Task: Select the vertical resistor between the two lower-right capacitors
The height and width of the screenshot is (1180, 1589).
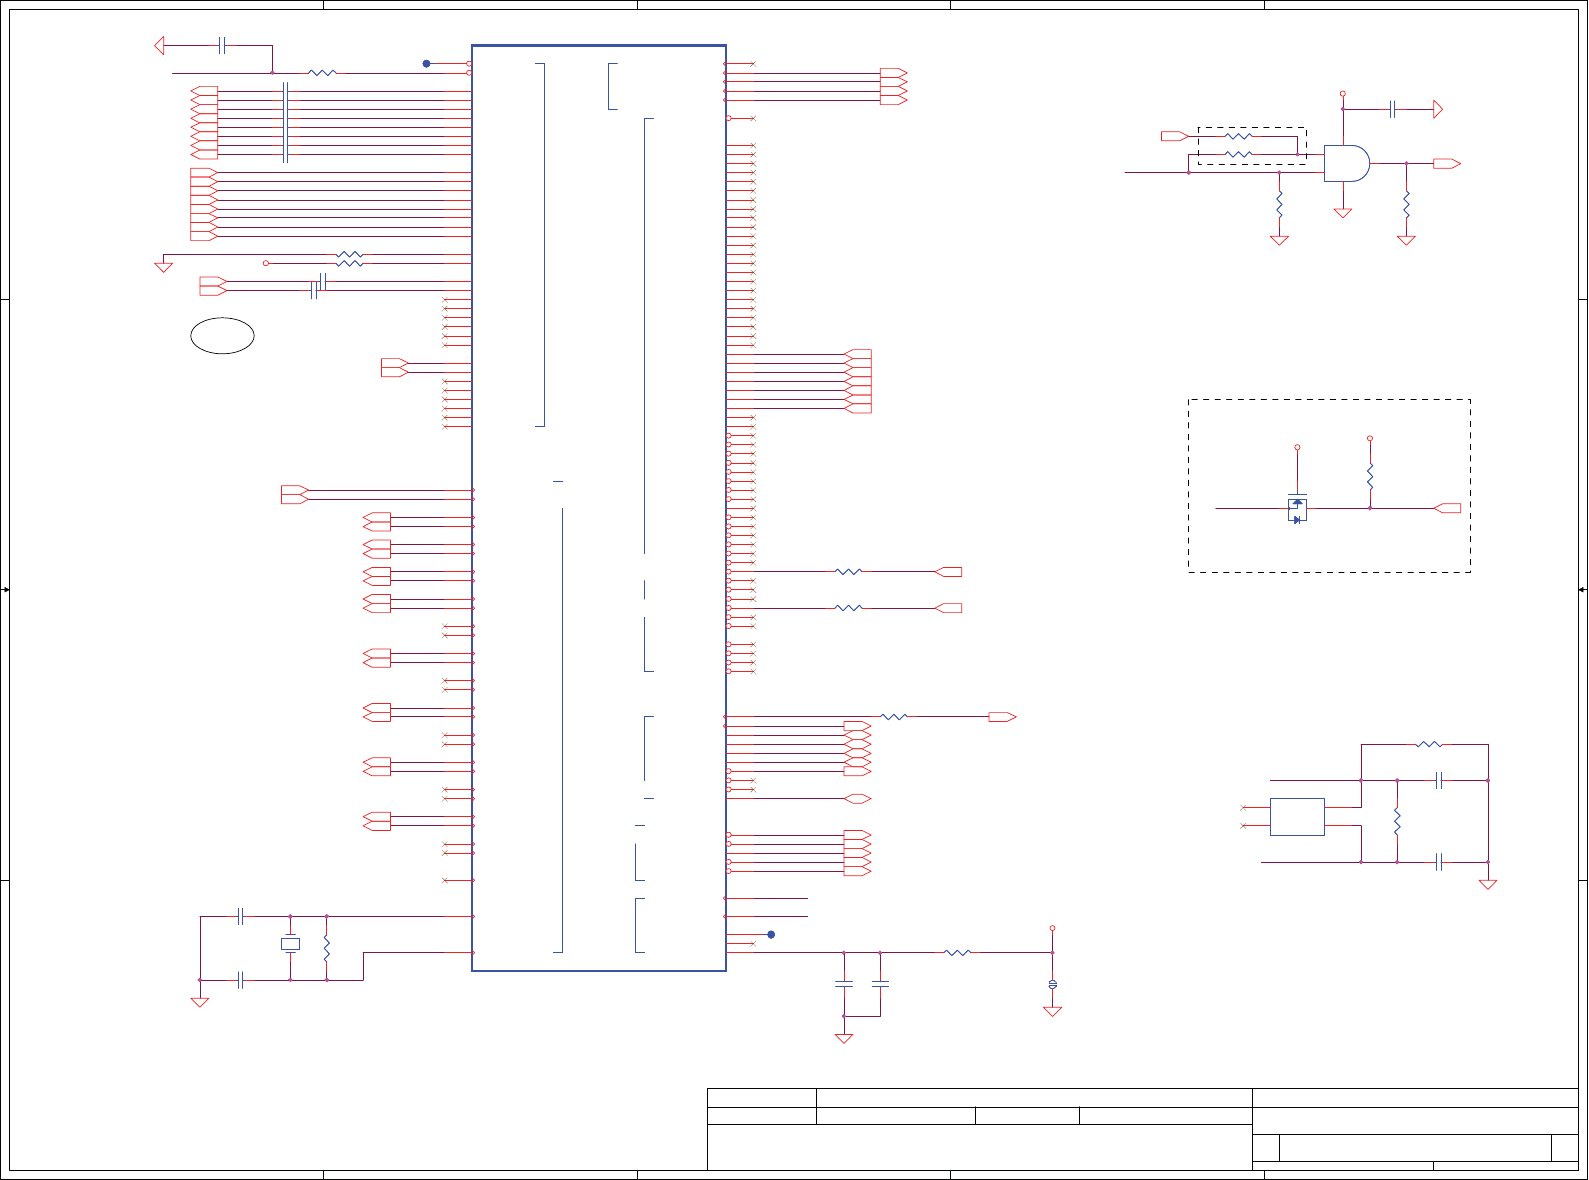Action: [1397, 822]
